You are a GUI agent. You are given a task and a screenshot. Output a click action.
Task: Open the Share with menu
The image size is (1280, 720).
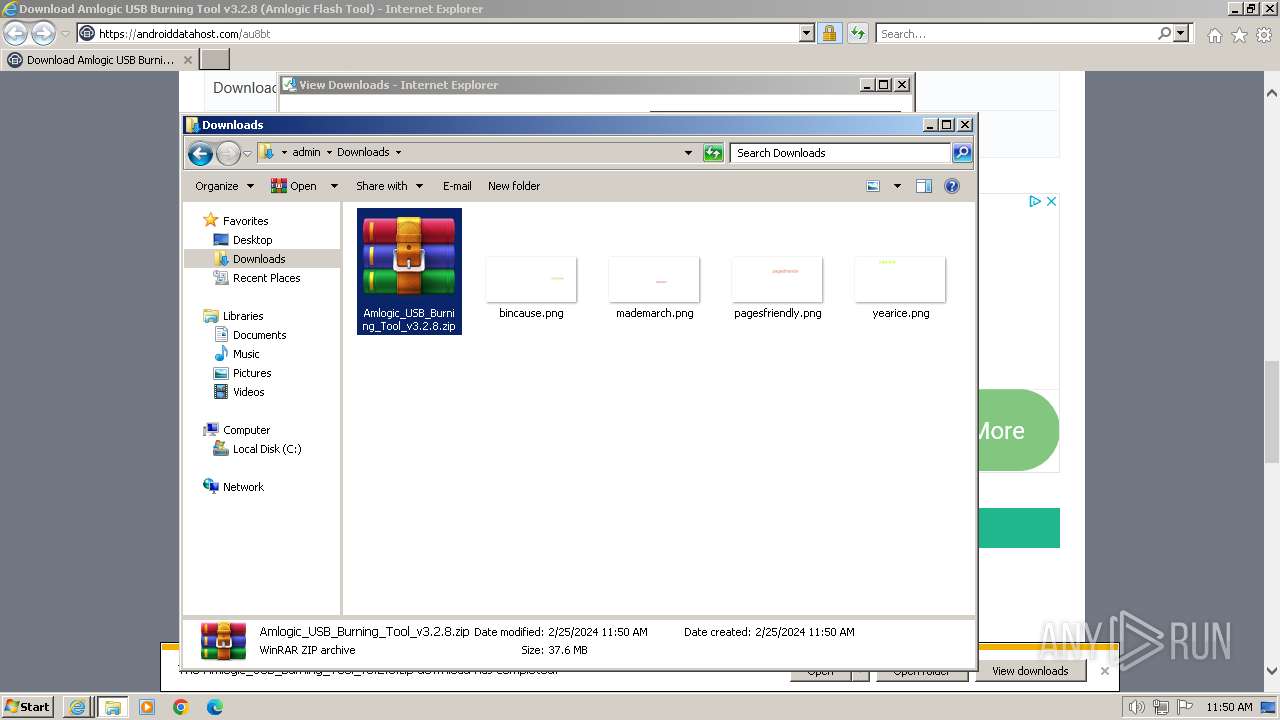click(389, 186)
